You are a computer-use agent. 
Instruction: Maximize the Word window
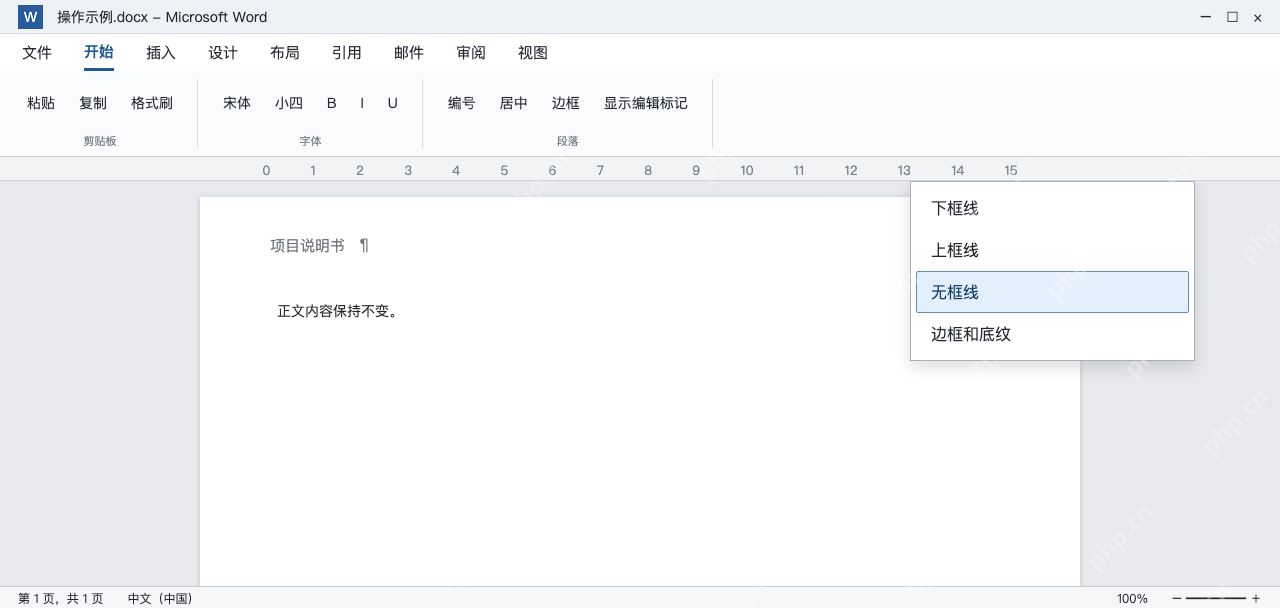(x=1232, y=17)
